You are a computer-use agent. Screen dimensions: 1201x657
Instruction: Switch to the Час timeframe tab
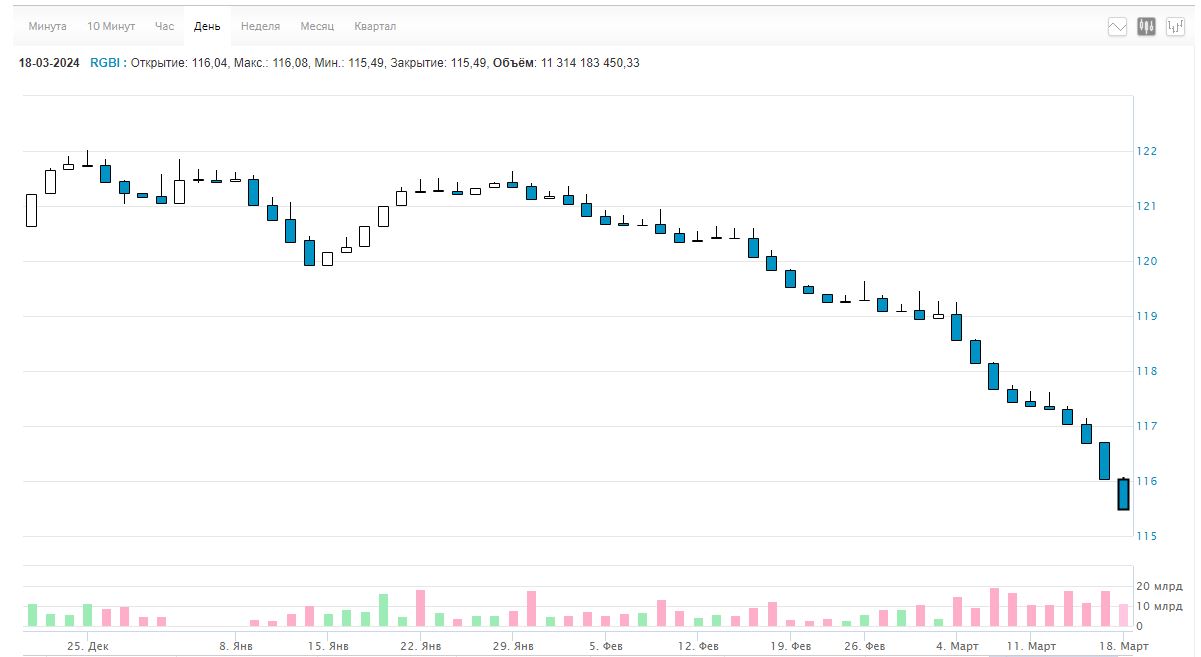(165, 26)
